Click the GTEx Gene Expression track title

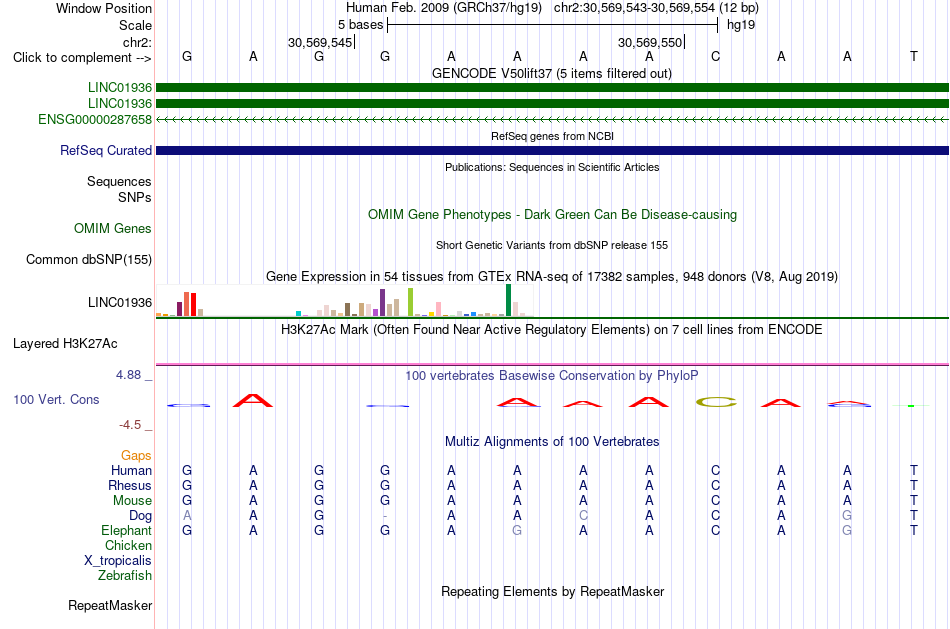point(552,276)
